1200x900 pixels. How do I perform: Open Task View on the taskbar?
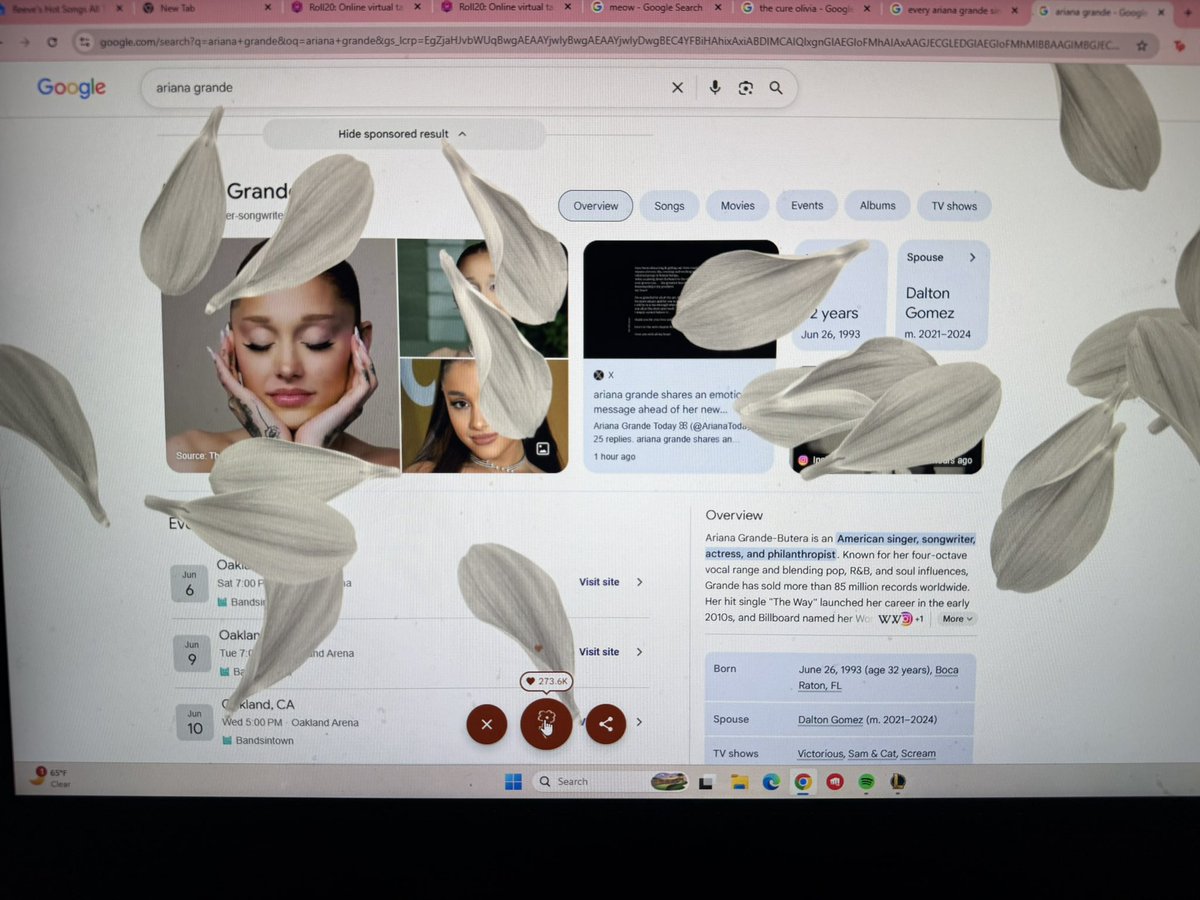(x=706, y=782)
